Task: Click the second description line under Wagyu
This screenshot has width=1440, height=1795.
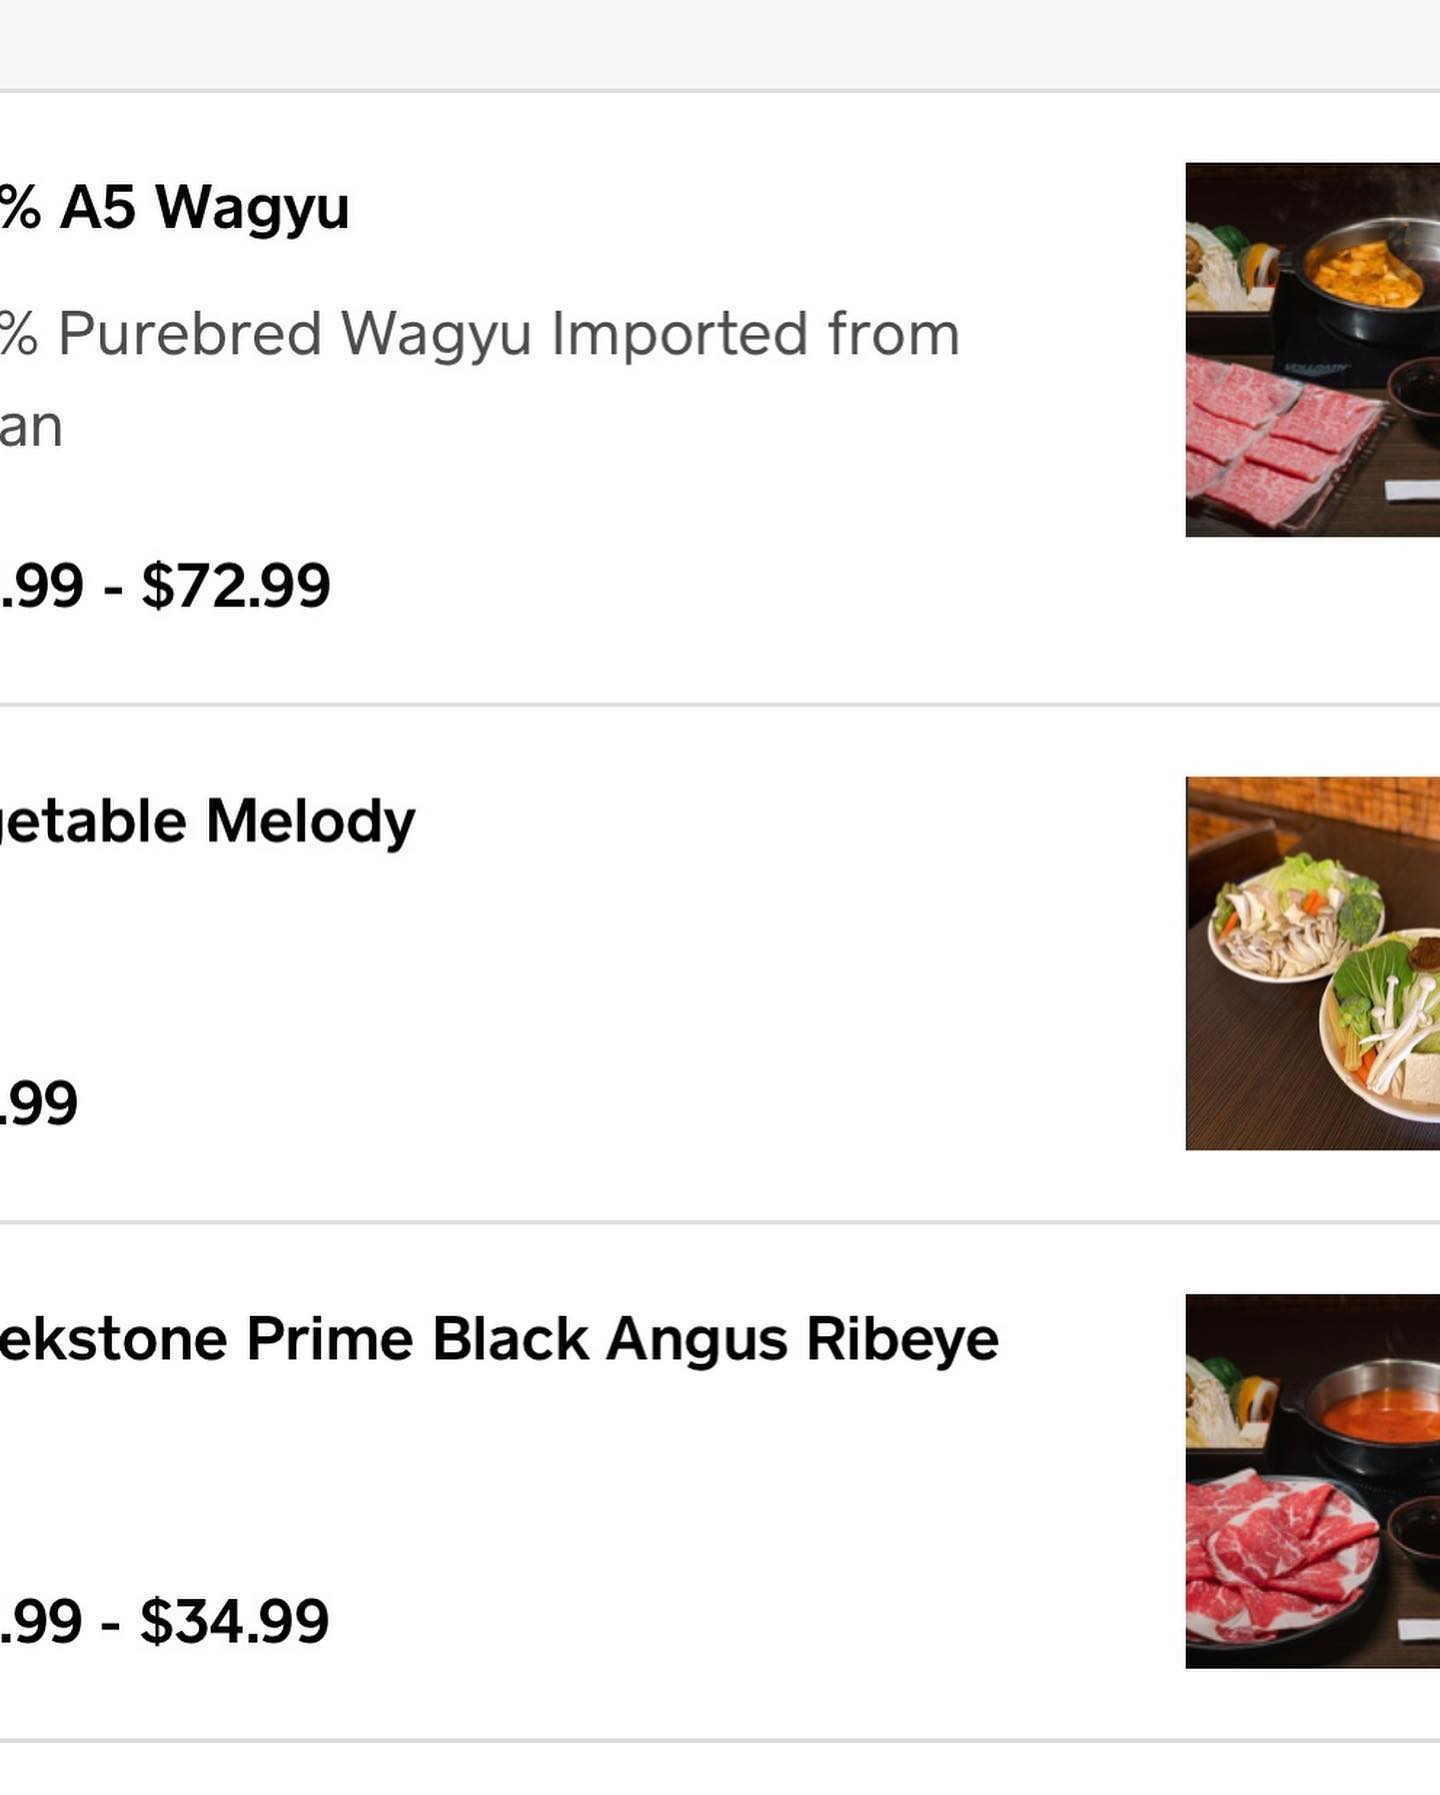Action: [30, 427]
